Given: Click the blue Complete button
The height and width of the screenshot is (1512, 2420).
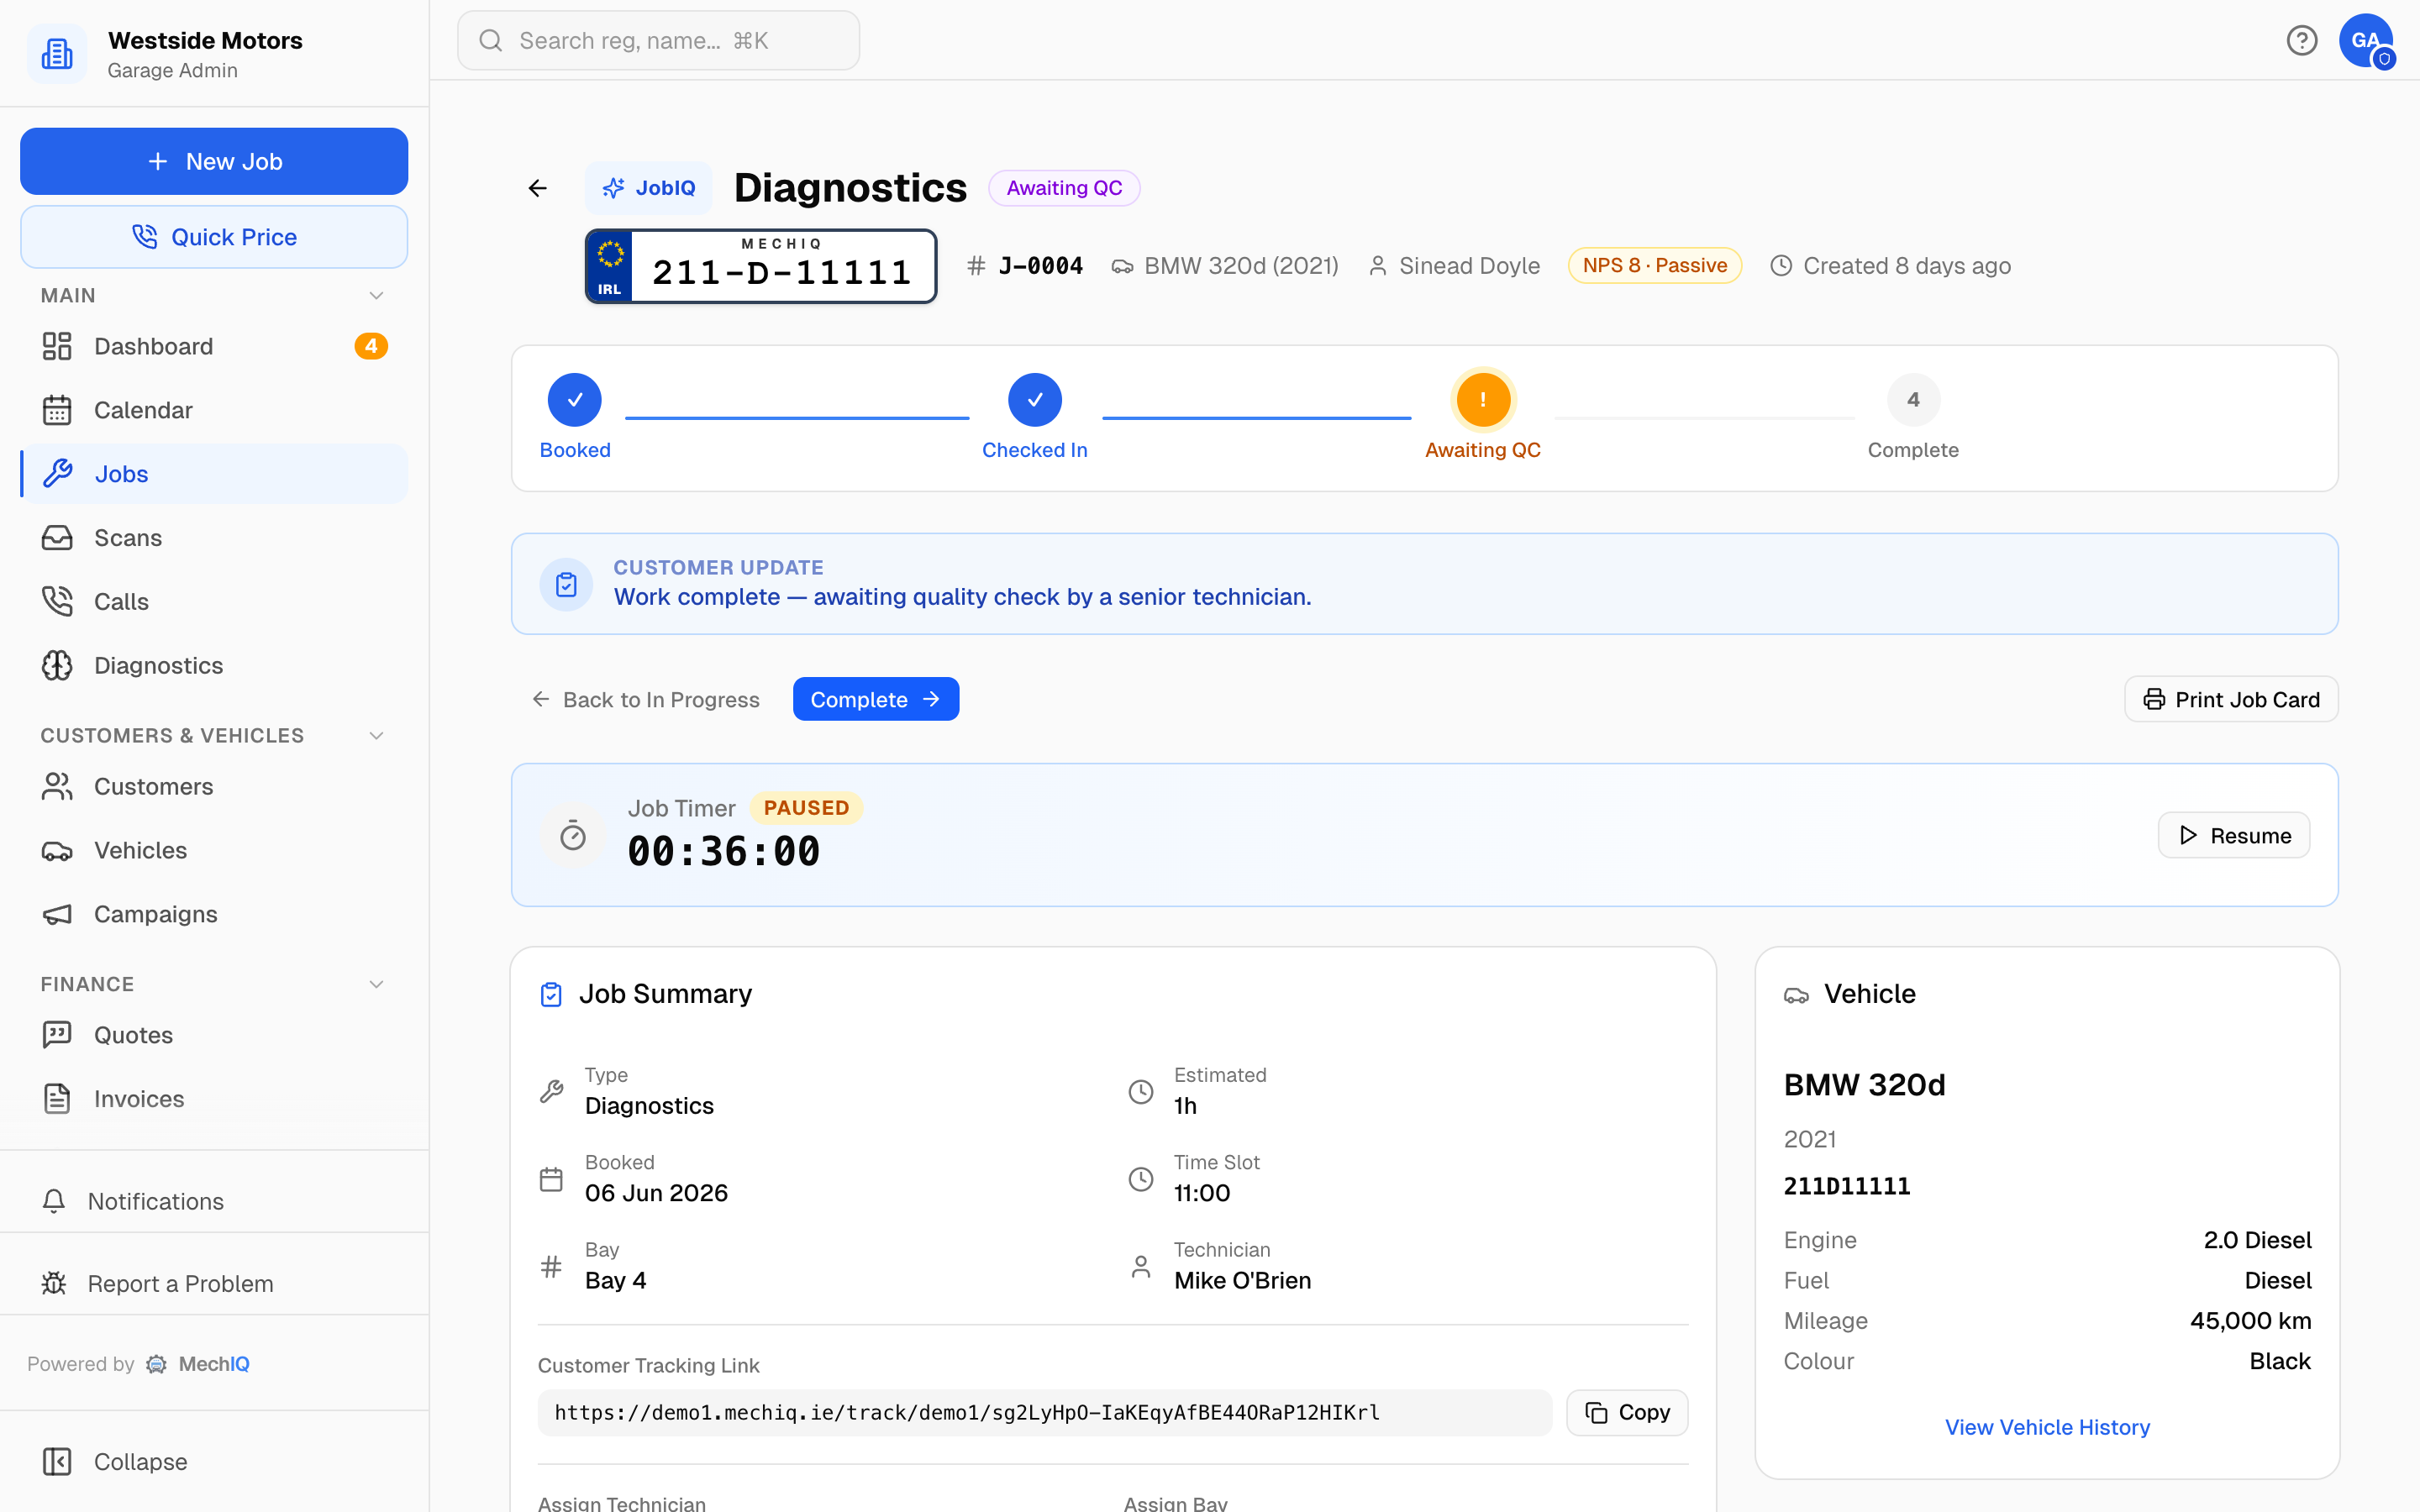Looking at the screenshot, I should [876, 699].
